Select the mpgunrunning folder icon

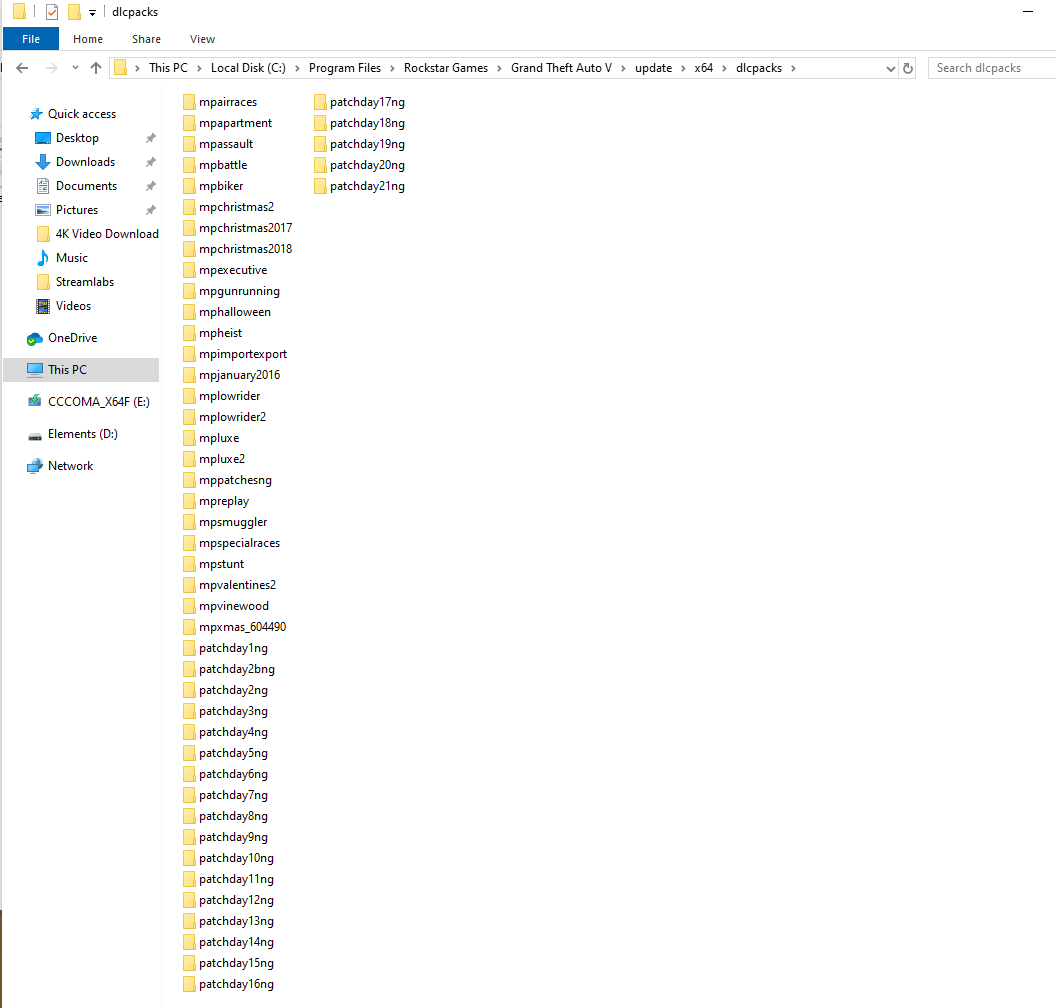click(x=189, y=291)
